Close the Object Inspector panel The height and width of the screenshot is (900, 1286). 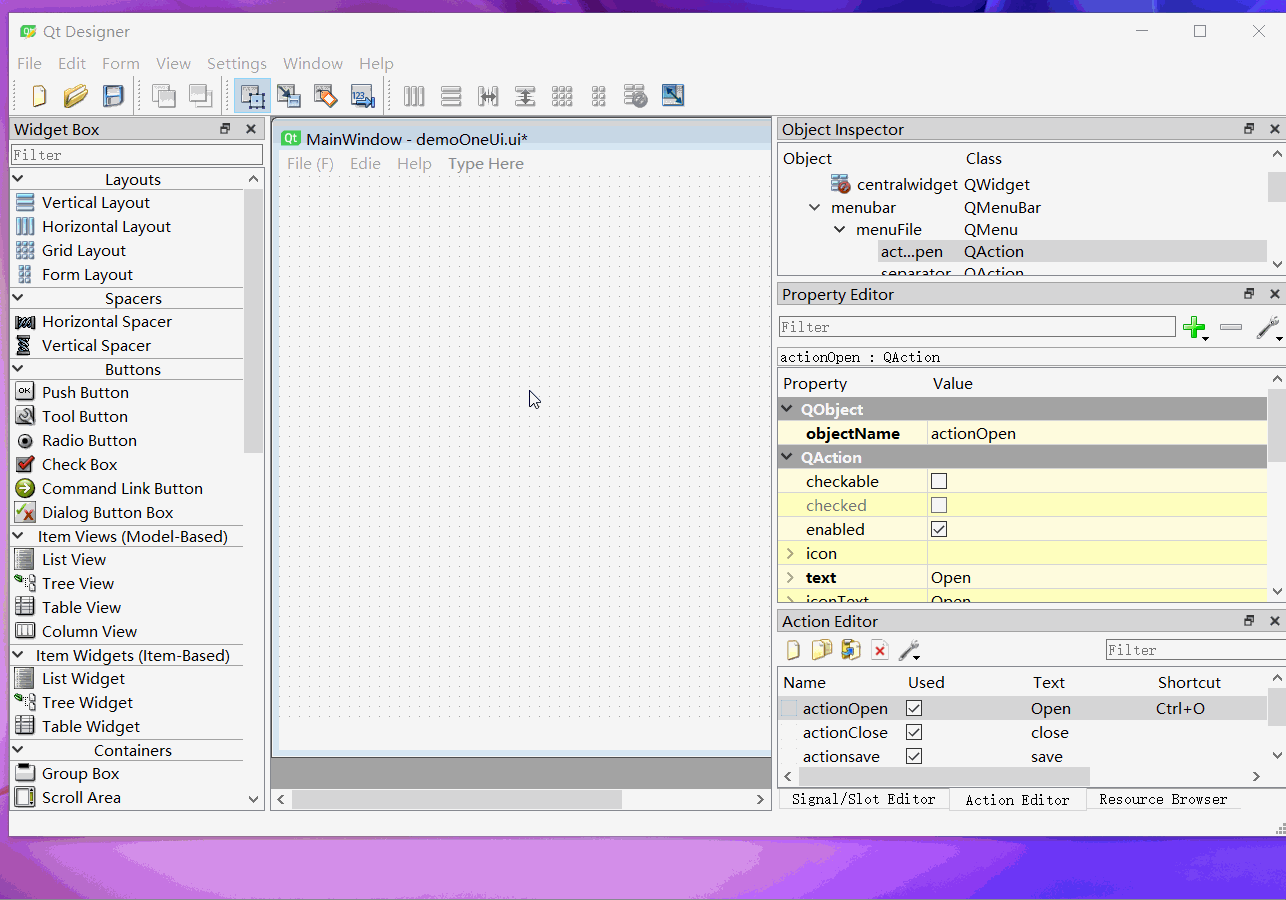click(x=1275, y=129)
